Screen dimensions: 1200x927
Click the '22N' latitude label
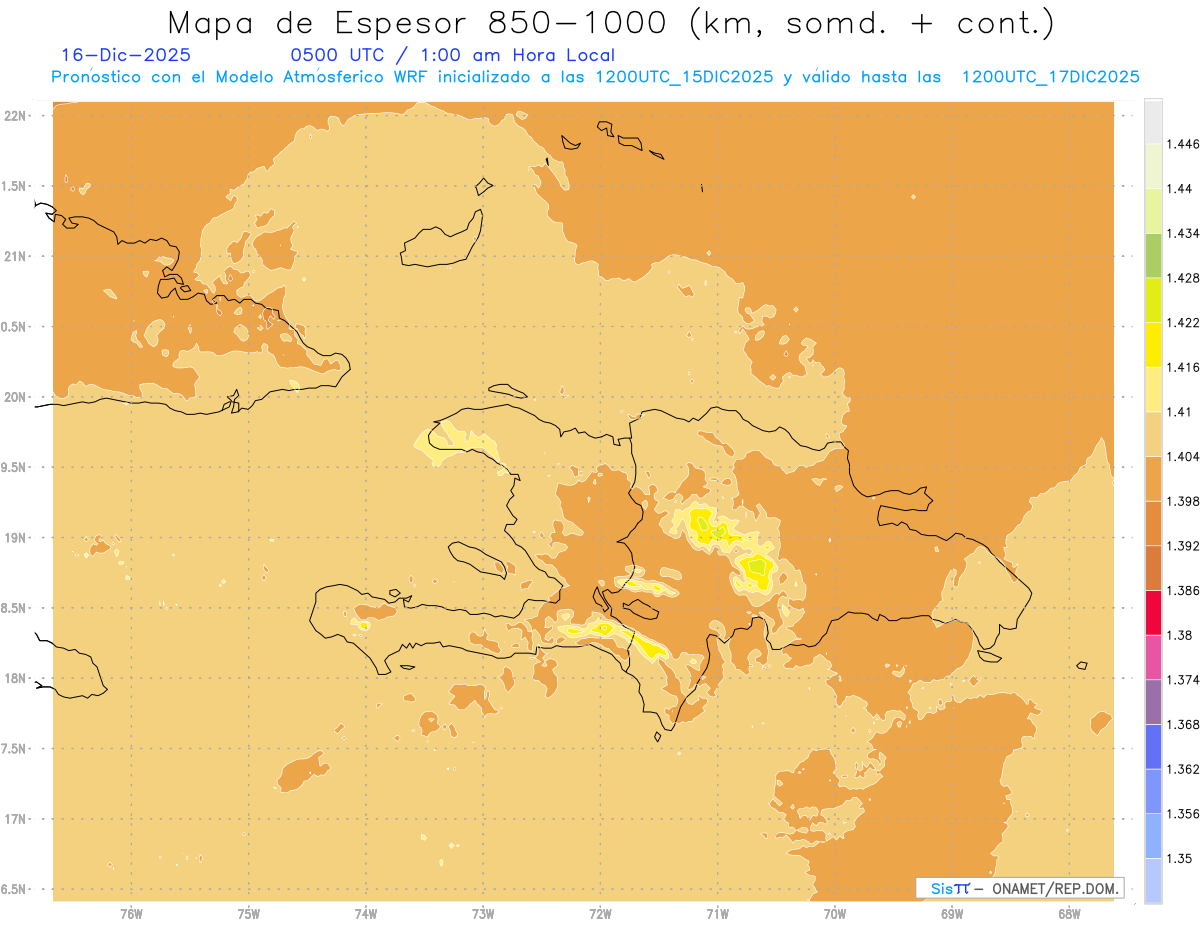tap(14, 115)
